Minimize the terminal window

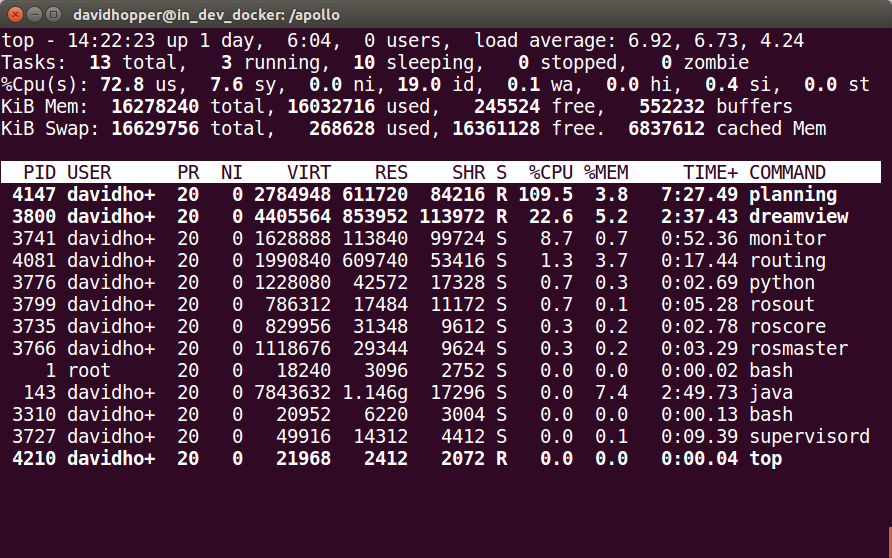[x=35, y=14]
